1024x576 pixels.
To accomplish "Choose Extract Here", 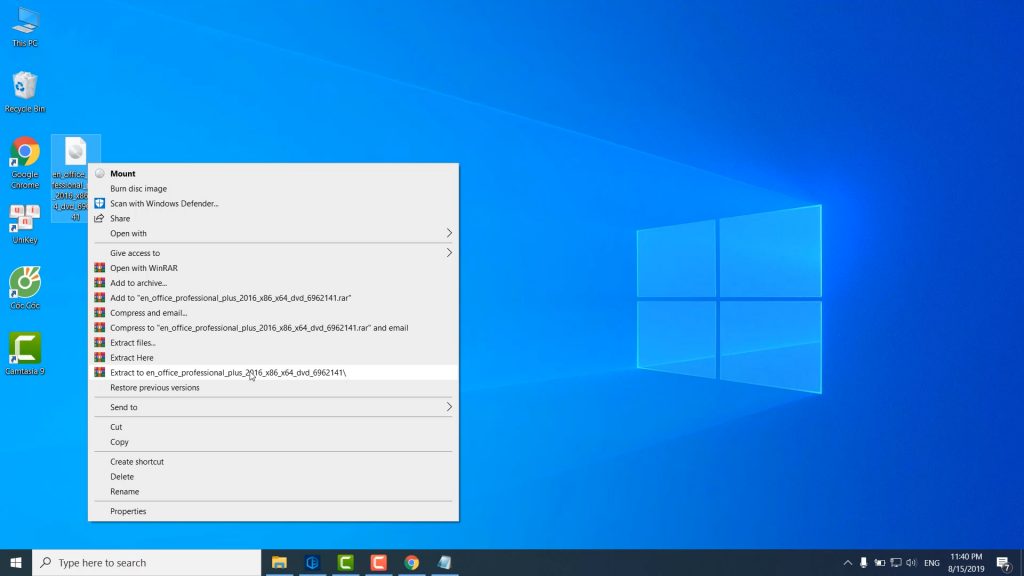I will coord(273,358).
